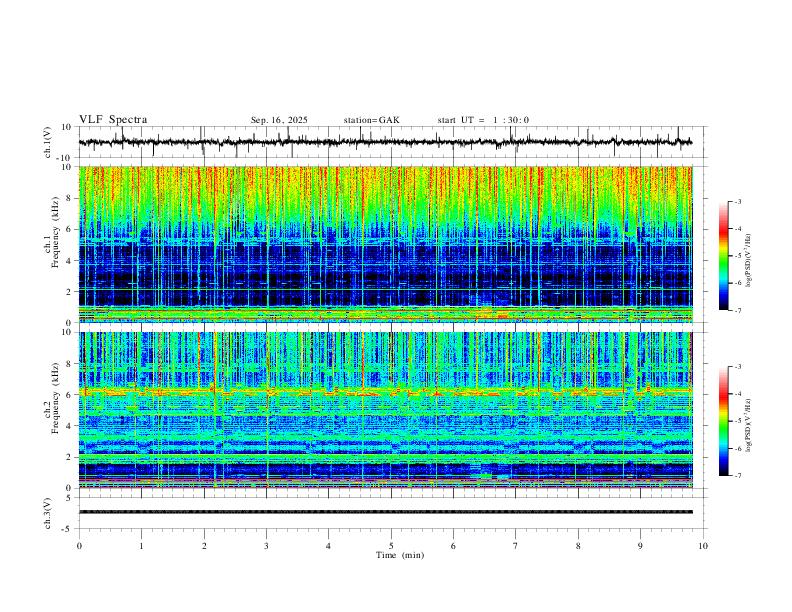The image size is (792, 612).
Task: Click time axis tick label 4
Action: [328, 546]
